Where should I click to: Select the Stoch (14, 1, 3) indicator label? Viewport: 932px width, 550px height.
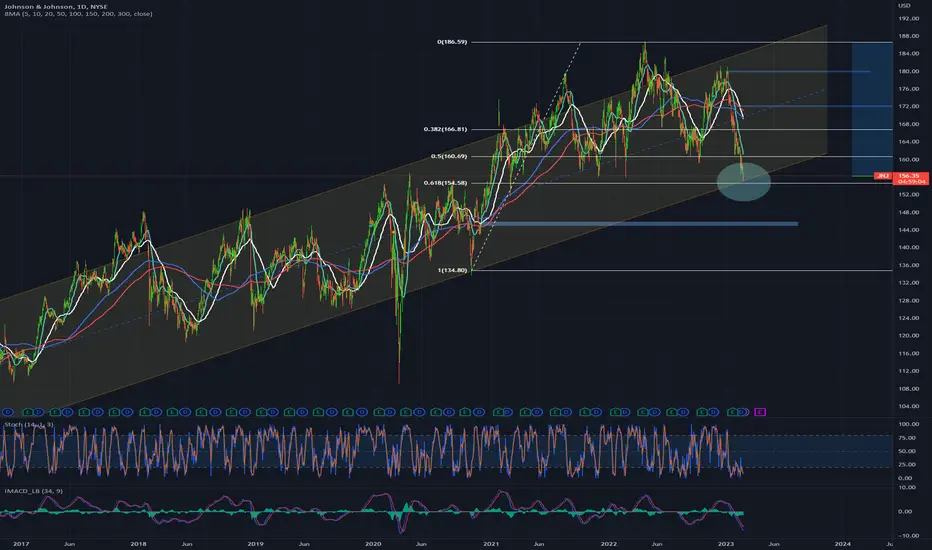pyautogui.click(x=29, y=425)
